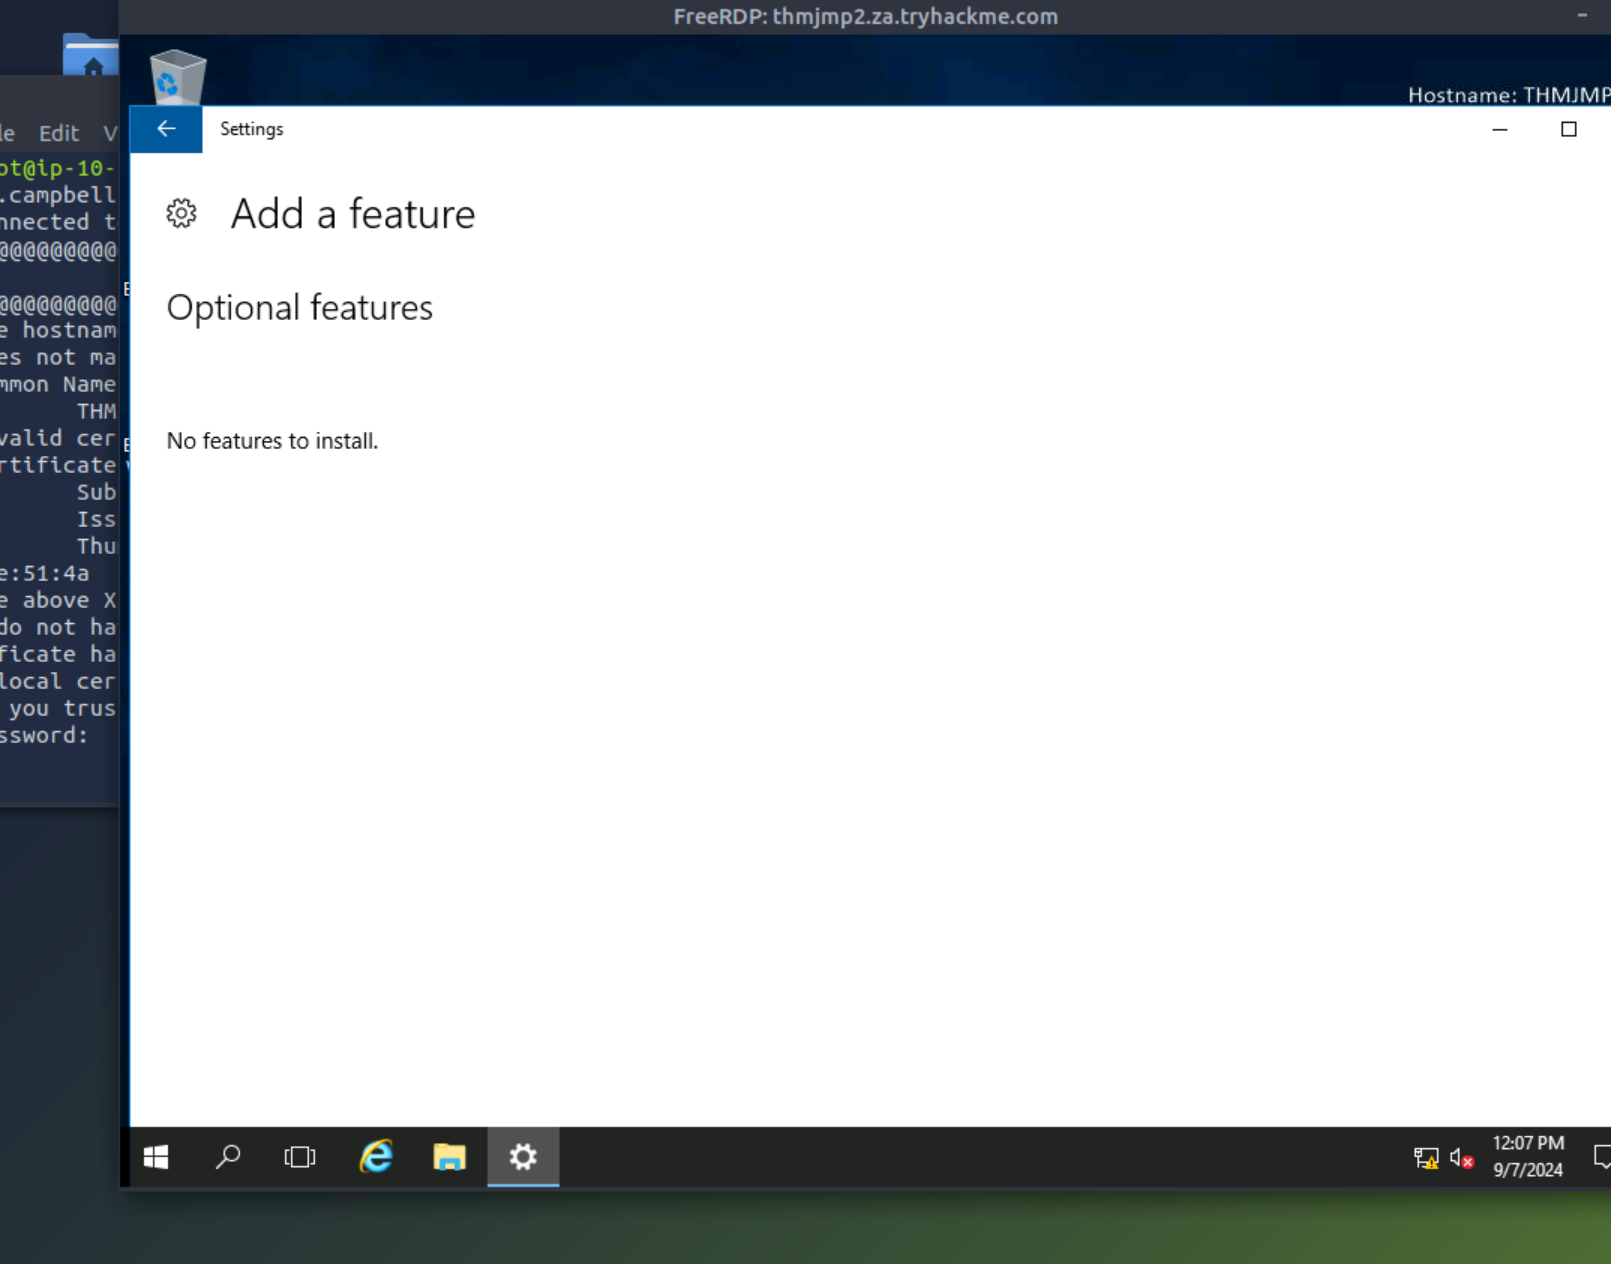Minimize the Settings window
Screen dimensions: 1611x1264
click(1500, 129)
